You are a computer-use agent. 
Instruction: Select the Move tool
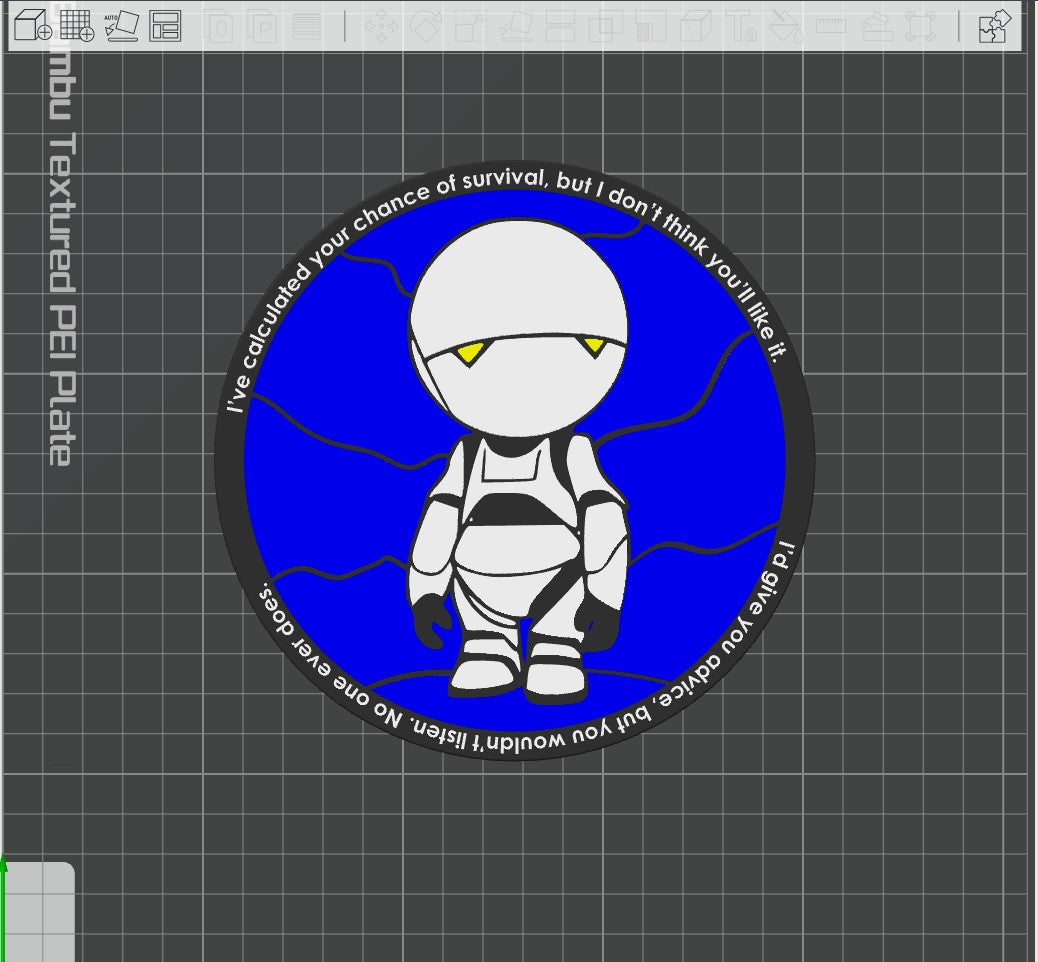pos(382,26)
